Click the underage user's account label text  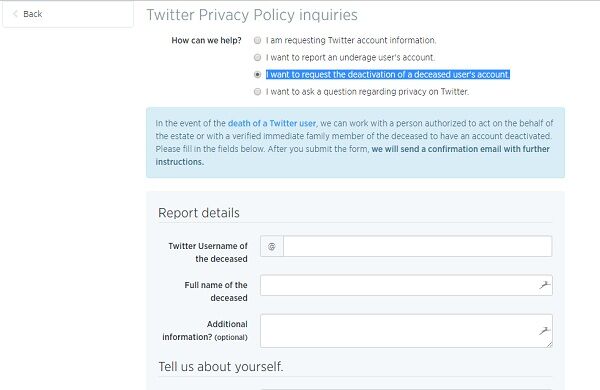351,57
